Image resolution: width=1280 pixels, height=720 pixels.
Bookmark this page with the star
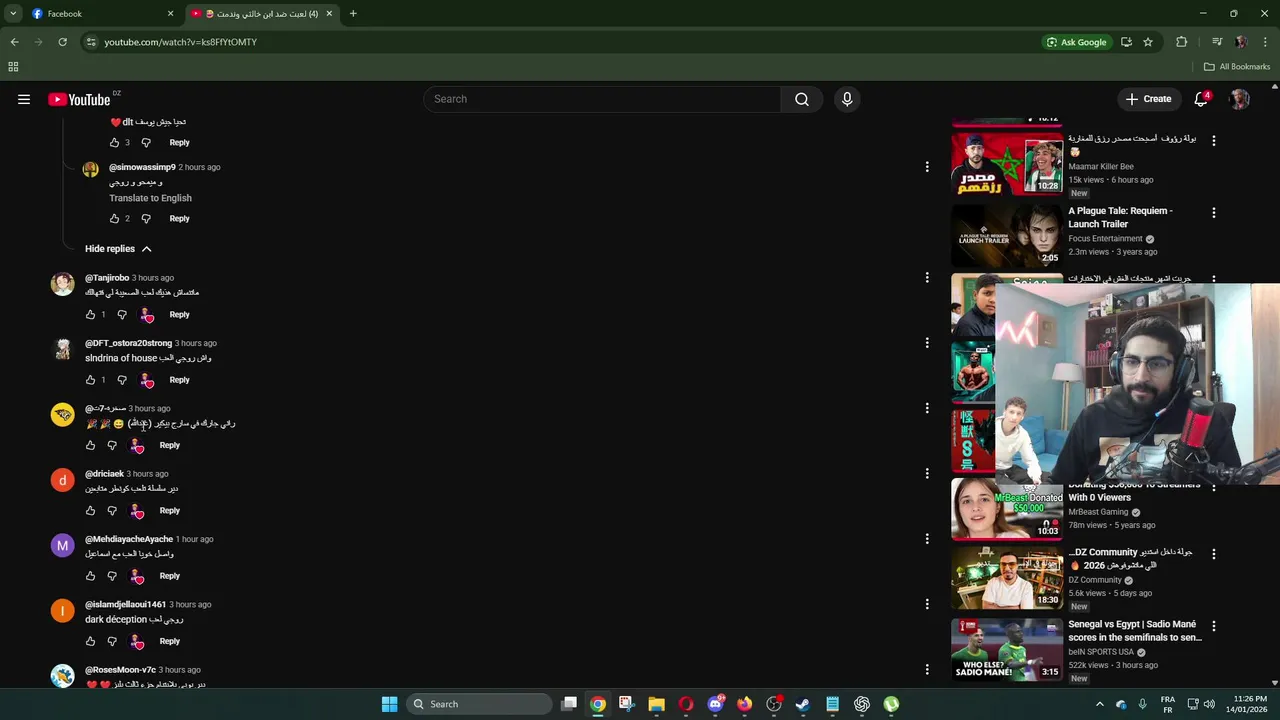[1148, 42]
